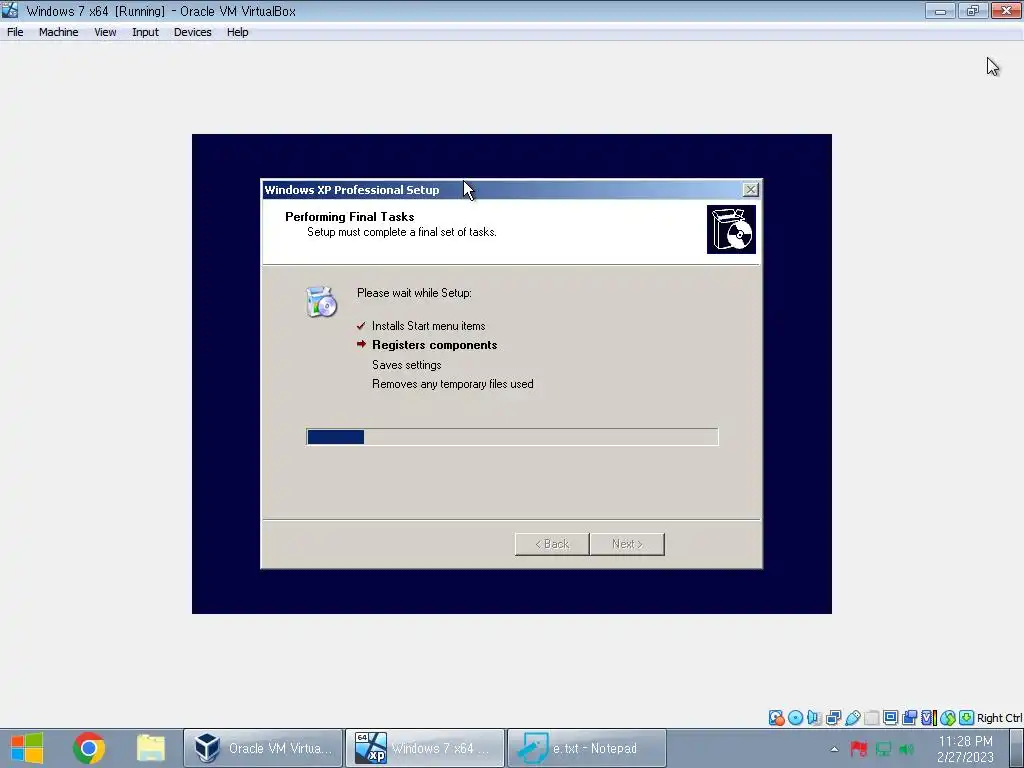Restore down the VirtualBox VM window
Screen dimensions: 1024x768
point(973,10)
